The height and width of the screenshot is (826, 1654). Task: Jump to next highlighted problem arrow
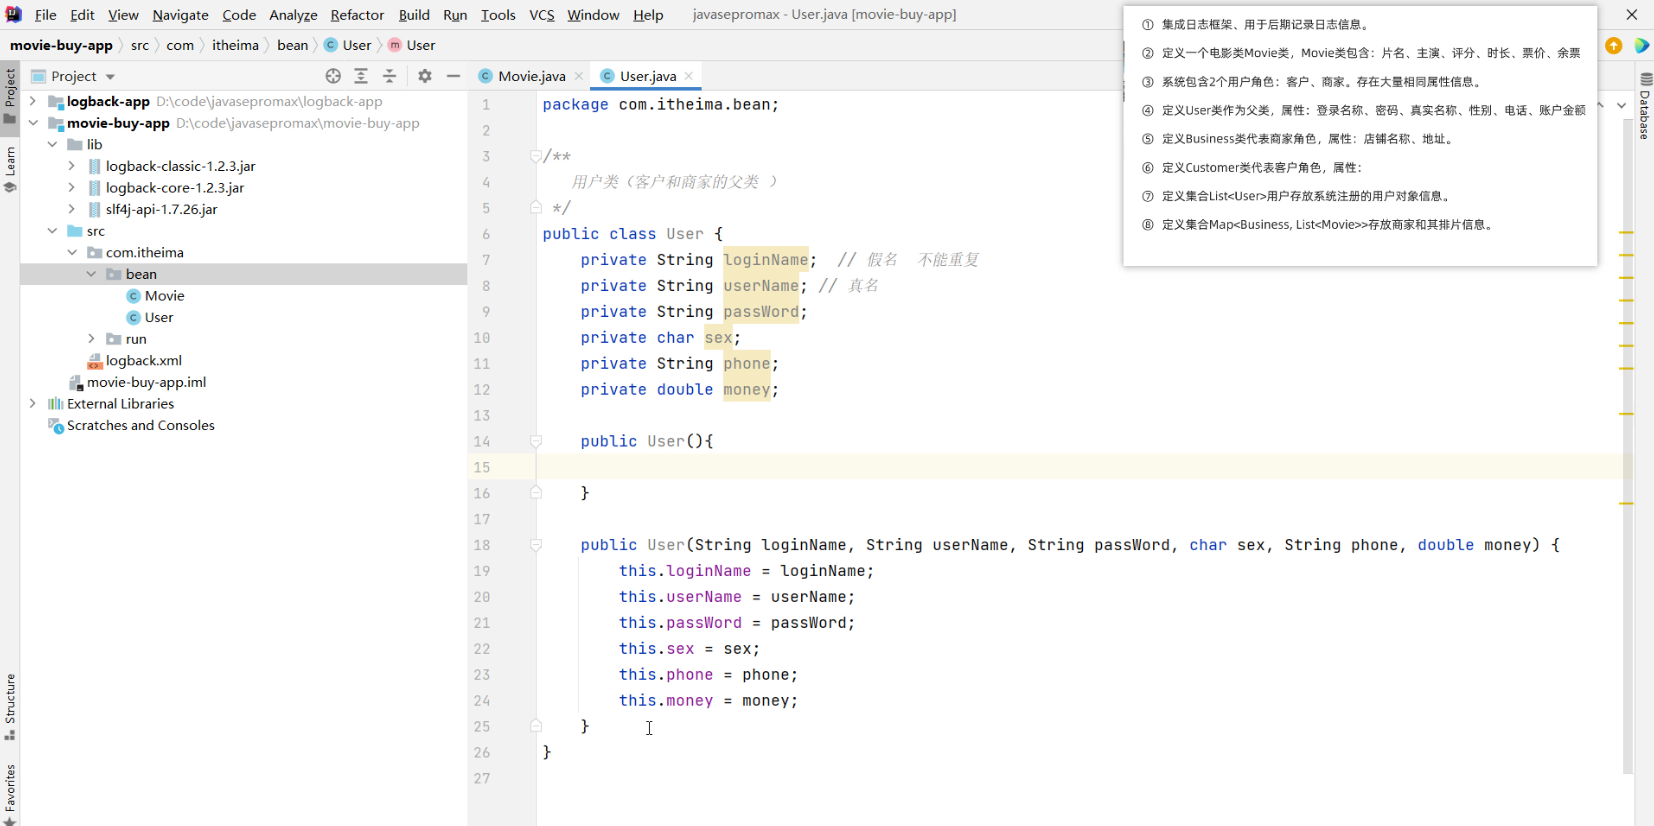point(1621,105)
